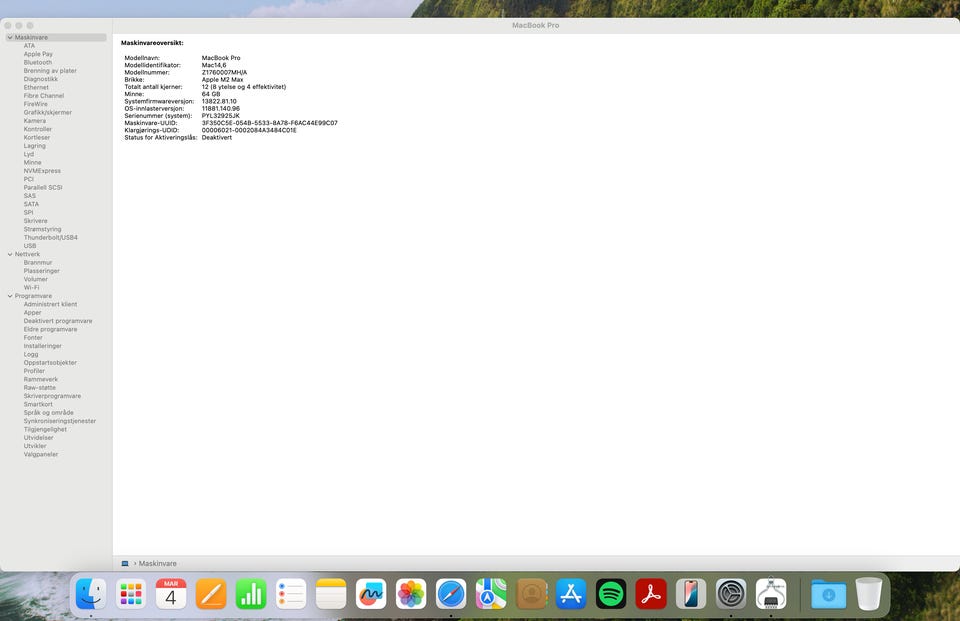Select Brenning av plater

coord(50,71)
